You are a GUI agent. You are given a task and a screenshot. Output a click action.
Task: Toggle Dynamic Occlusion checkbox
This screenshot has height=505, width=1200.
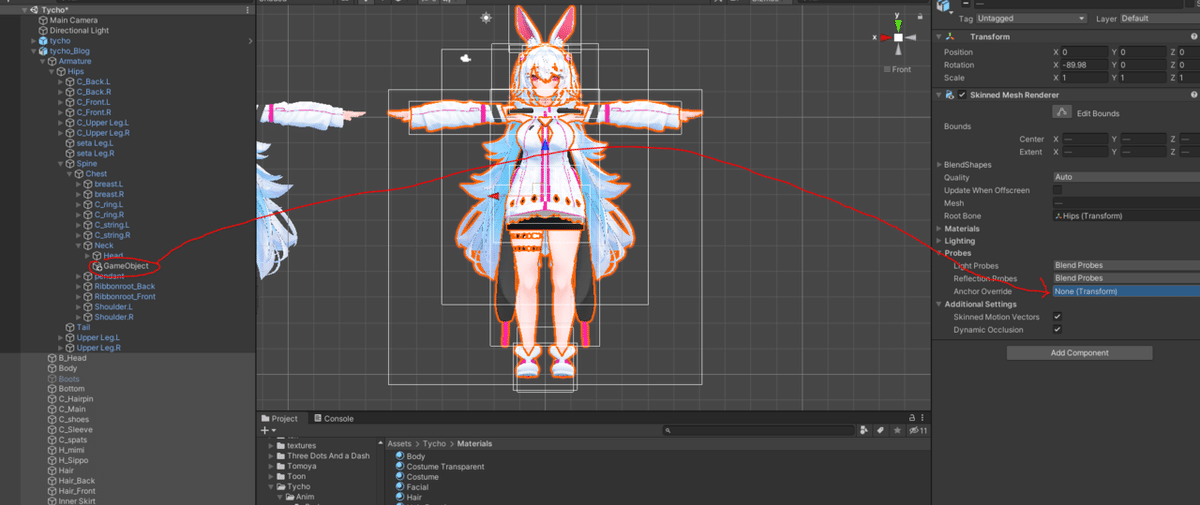pos(1057,329)
